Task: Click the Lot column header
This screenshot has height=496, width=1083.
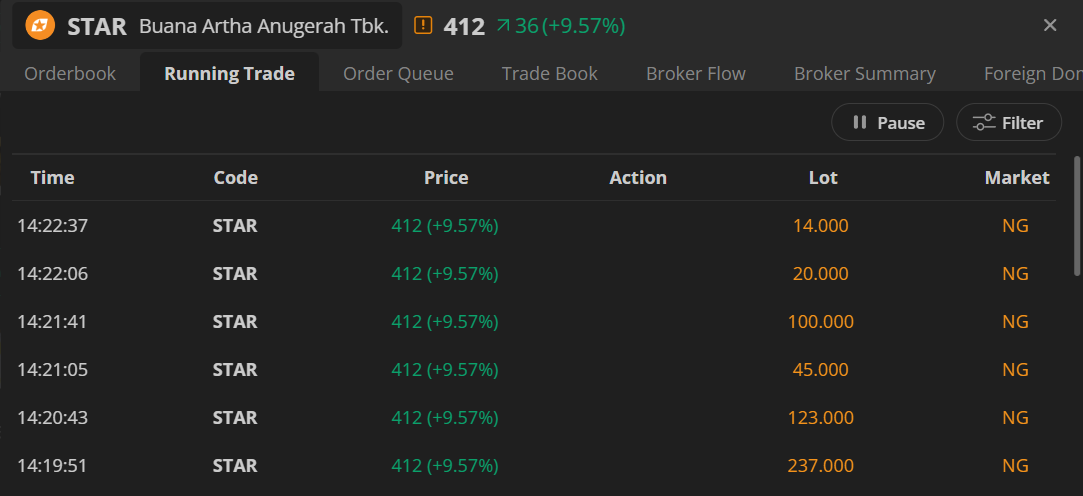Action: (x=823, y=178)
